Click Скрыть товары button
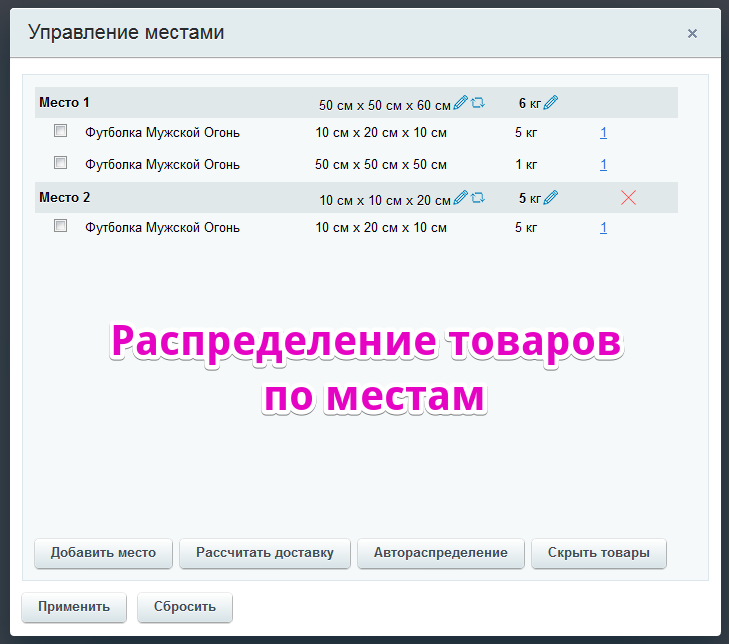The width and height of the screenshot is (729, 644). point(599,553)
